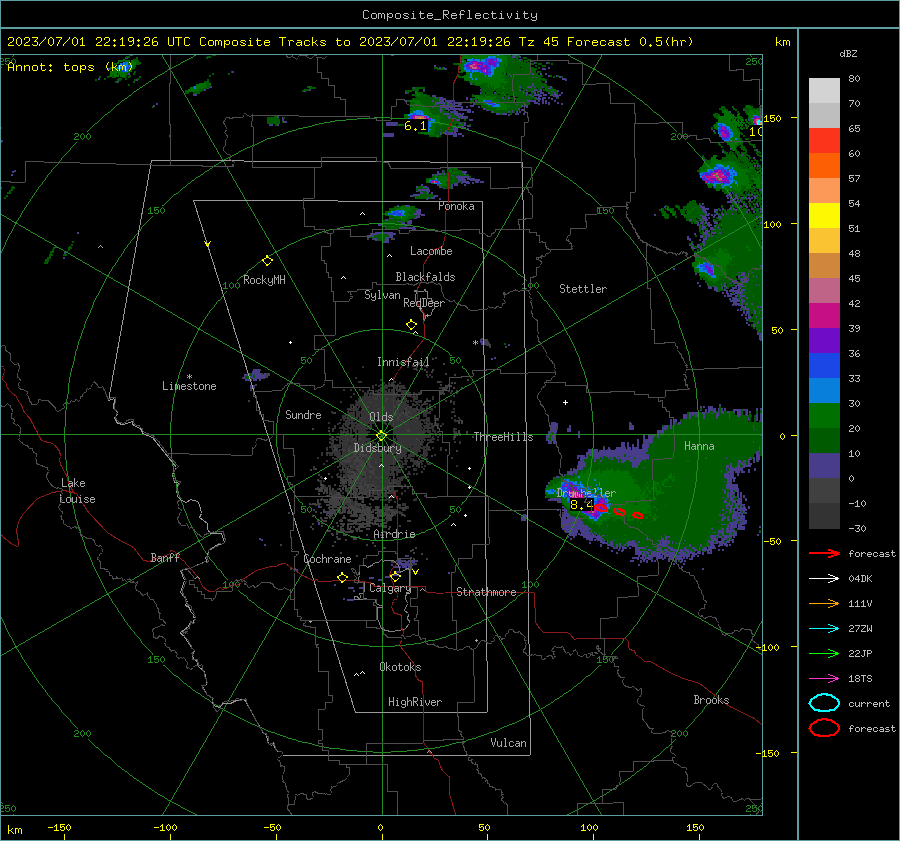The height and width of the screenshot is (841, 900).
Task: Click the yellow diamond marker under Cochrane
Action: pyautogui.click(x=342, y=578)
